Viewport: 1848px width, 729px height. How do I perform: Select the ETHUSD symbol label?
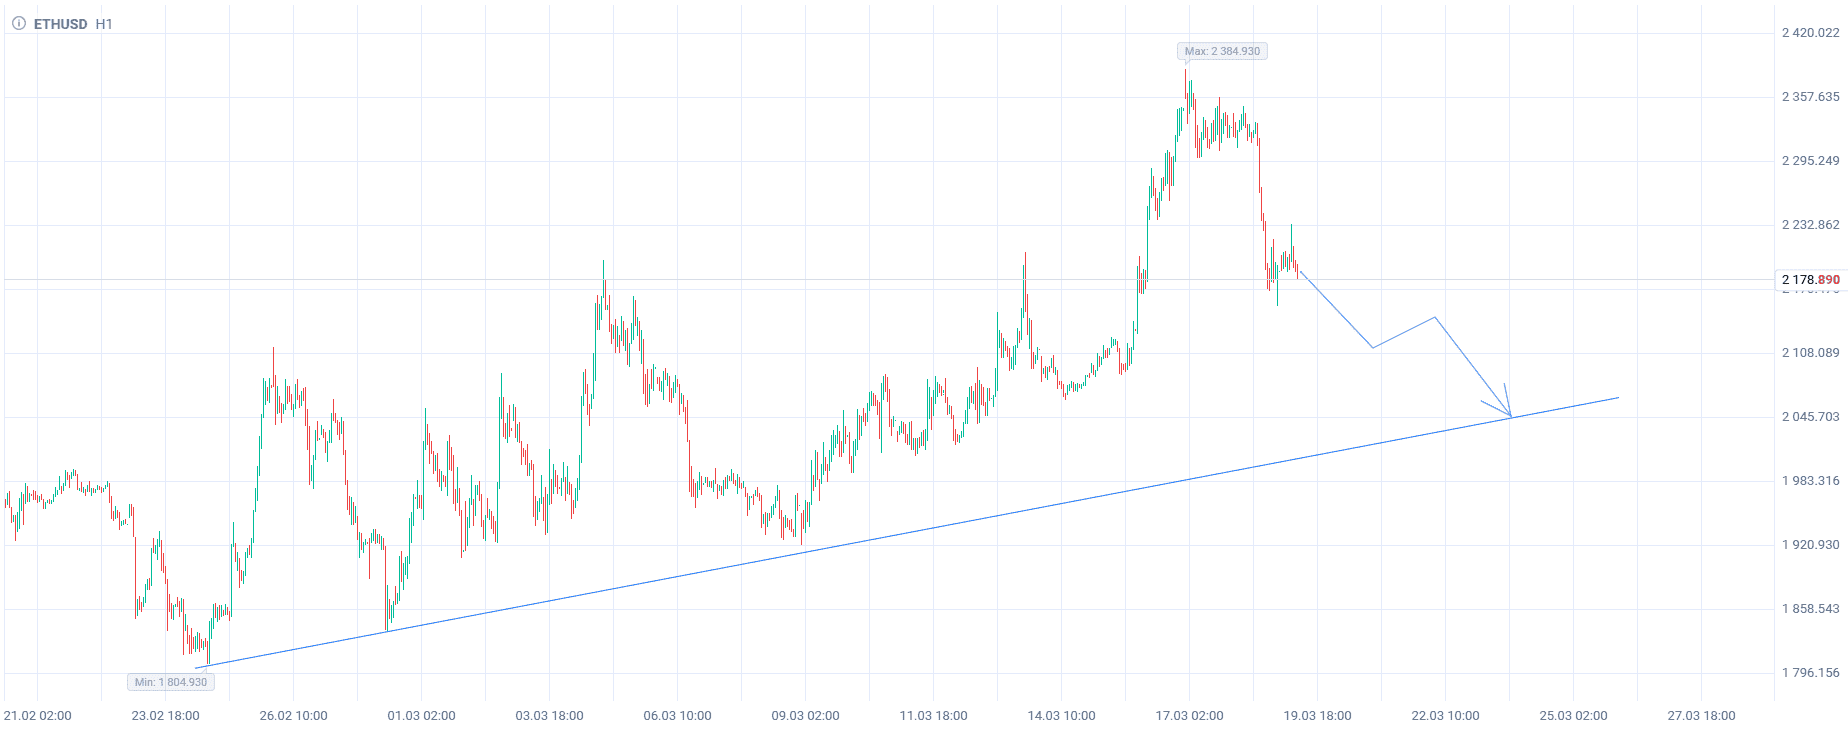61,24
